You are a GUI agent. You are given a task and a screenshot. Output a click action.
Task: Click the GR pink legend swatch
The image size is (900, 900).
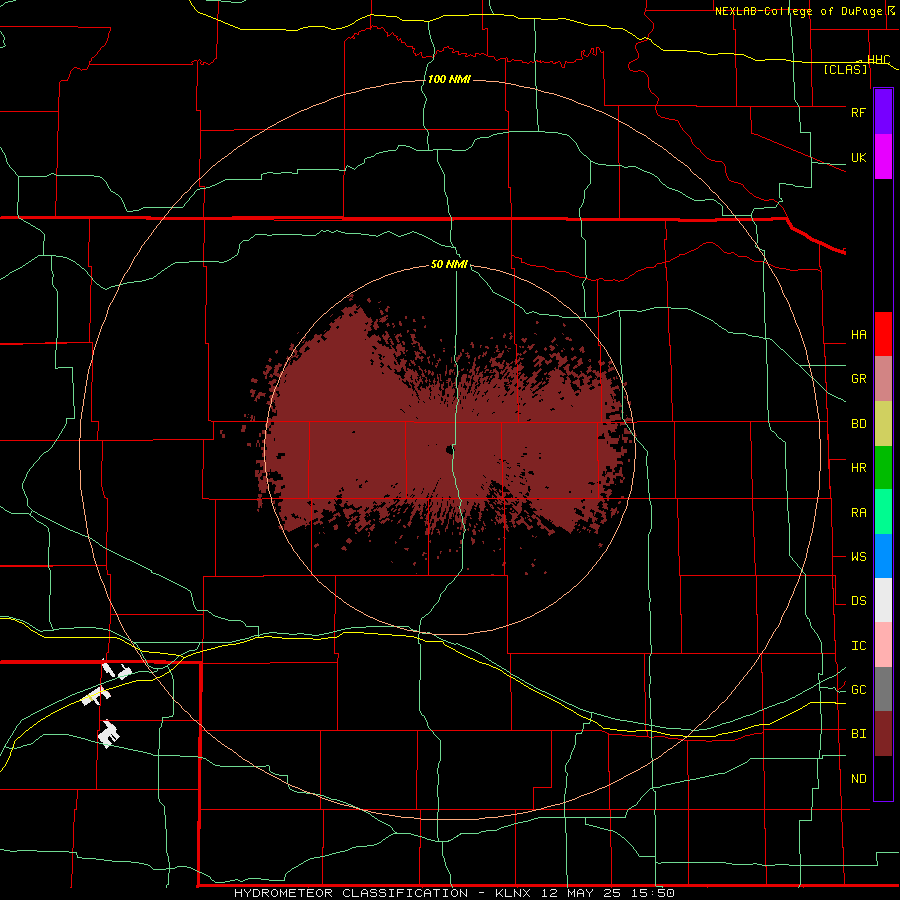(883, 379)
